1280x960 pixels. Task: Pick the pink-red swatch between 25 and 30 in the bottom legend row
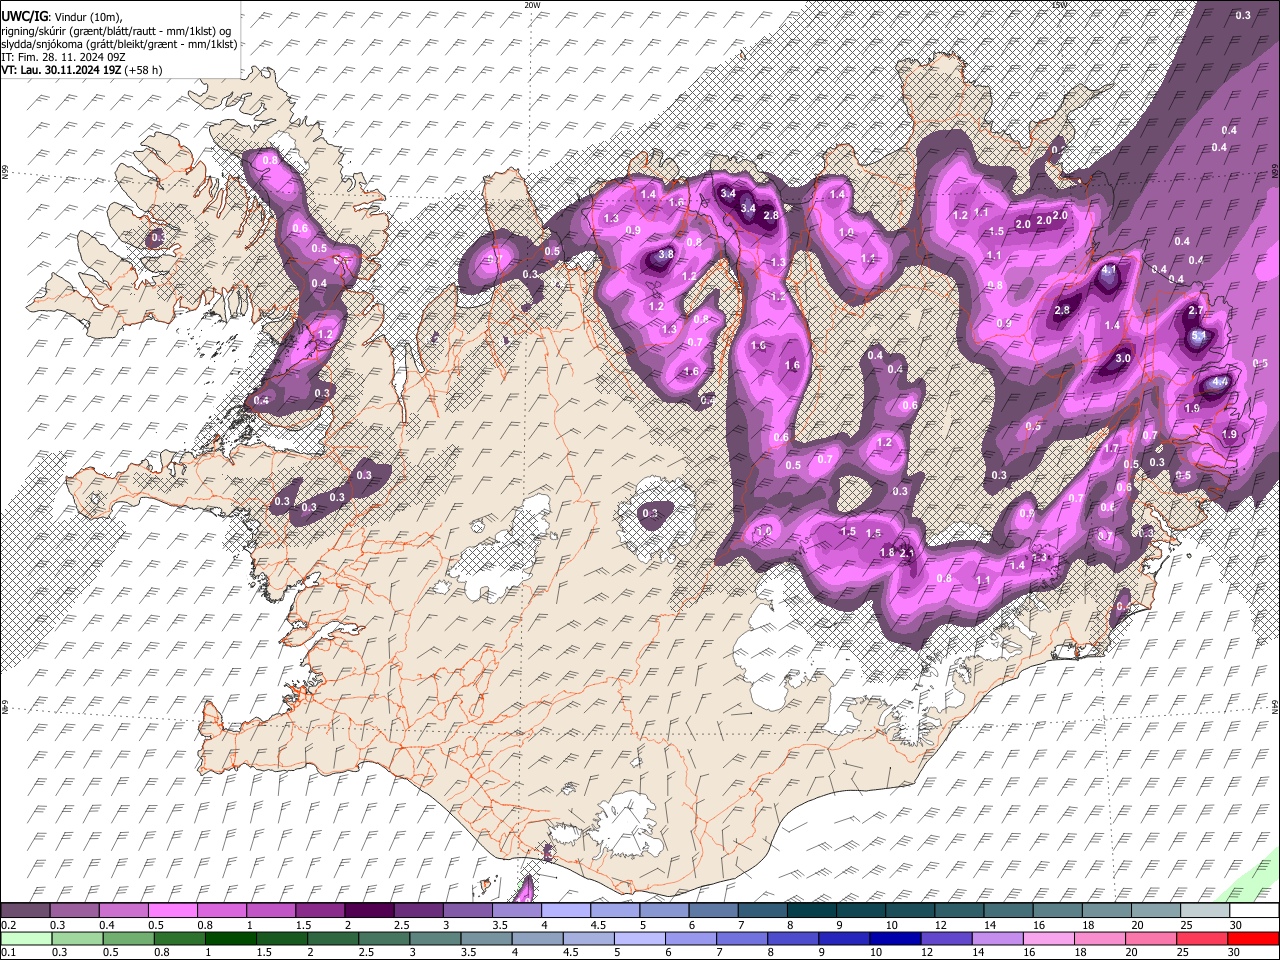[x=1201, y=938]
